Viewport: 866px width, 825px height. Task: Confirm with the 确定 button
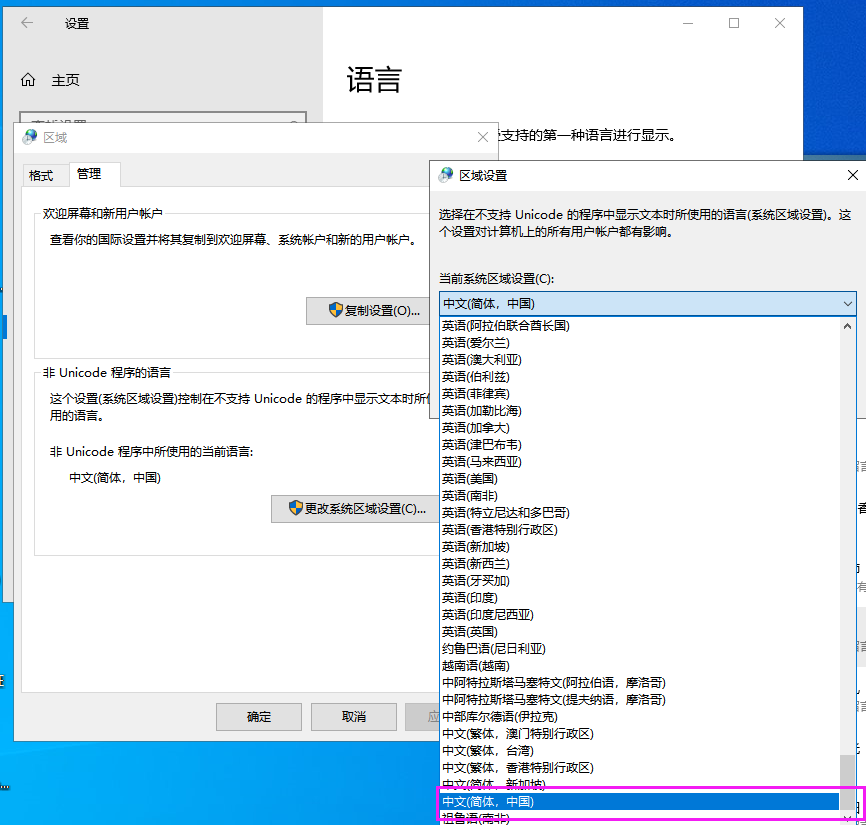point(259,717)
